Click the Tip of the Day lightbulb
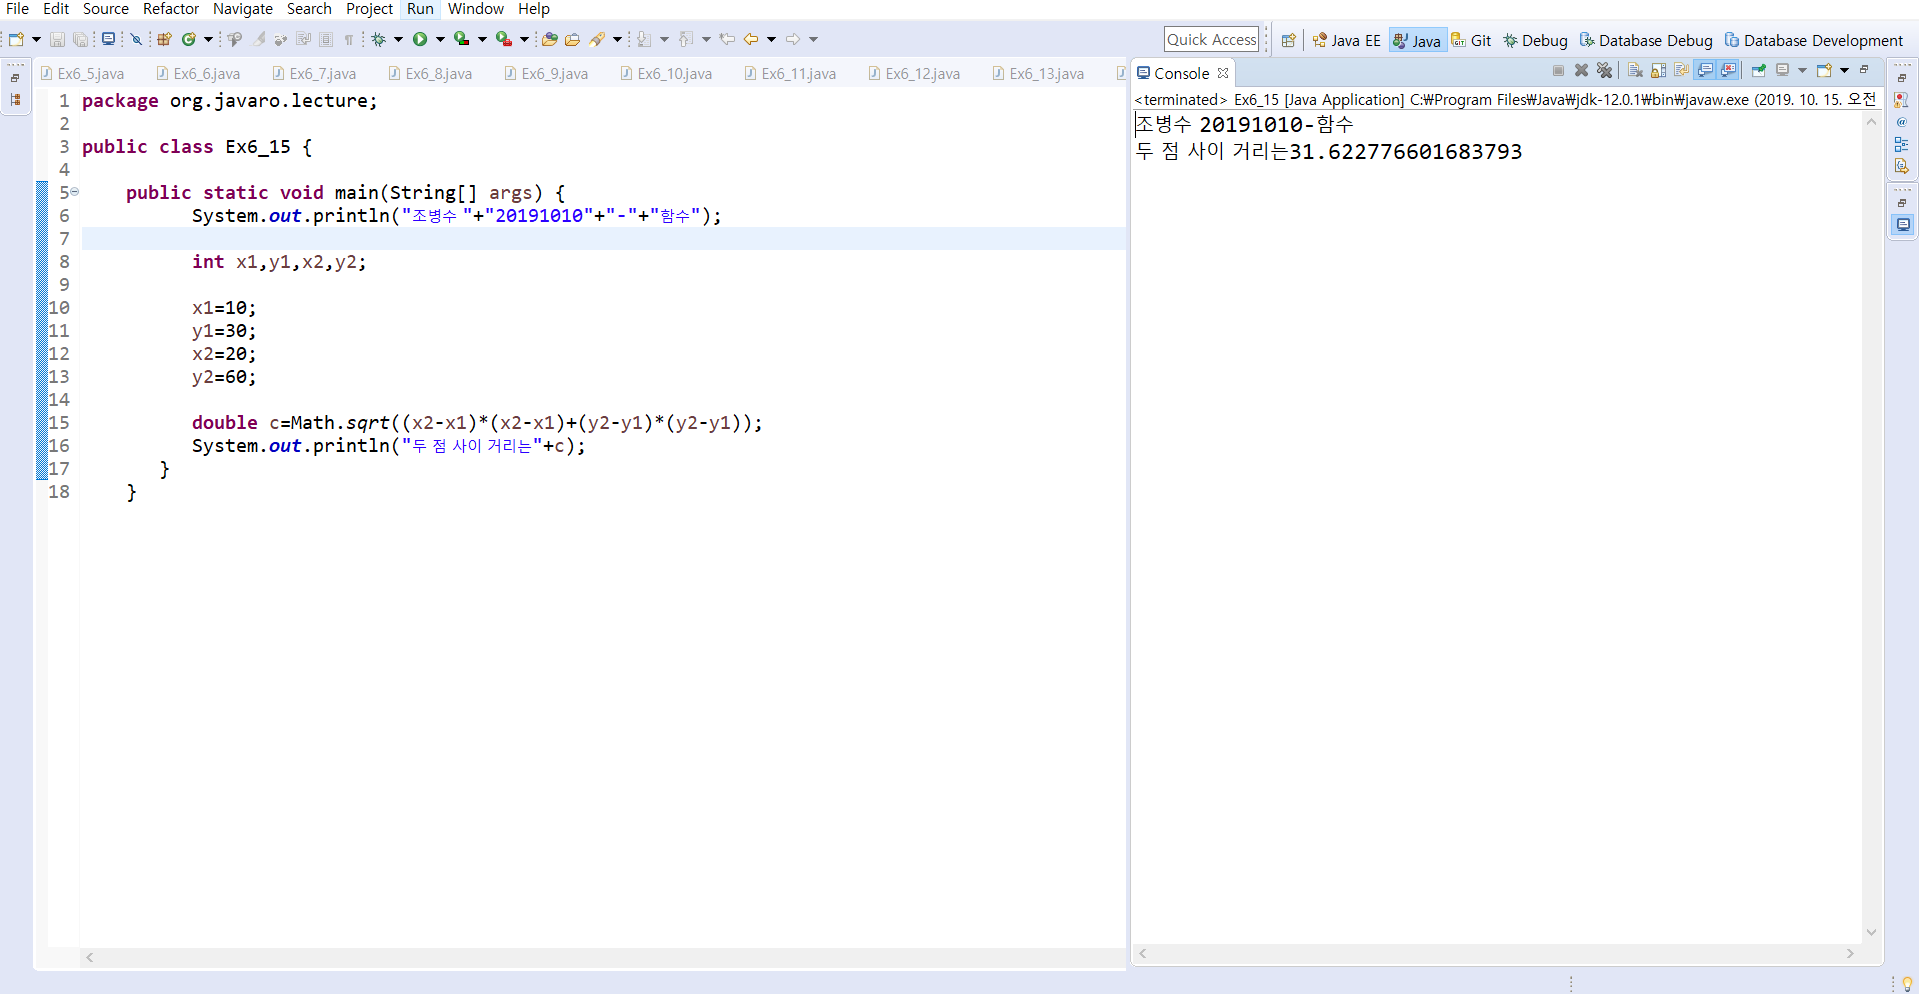Image resolution: width=1919 pixels, height=994 pixels. click(1907, 984)
